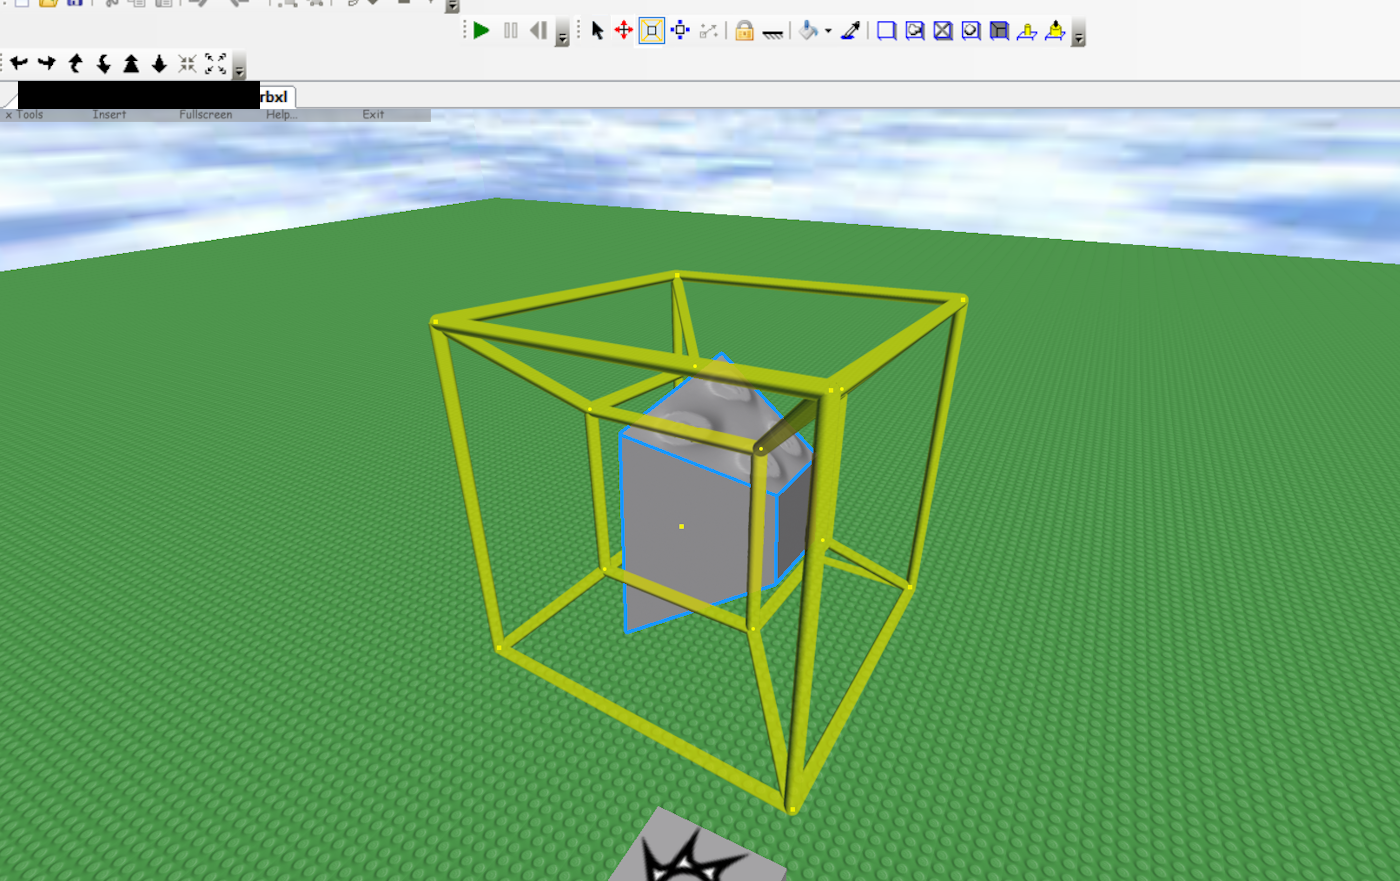1400x881 pixels.
Task: Open the Tools menu
Action: 30,114
